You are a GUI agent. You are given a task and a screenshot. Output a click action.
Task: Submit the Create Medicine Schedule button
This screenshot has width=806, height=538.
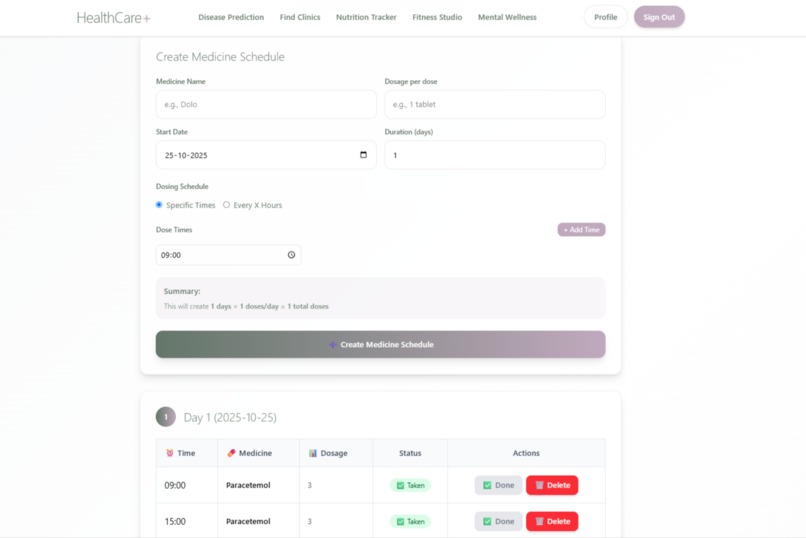[380, 344]
